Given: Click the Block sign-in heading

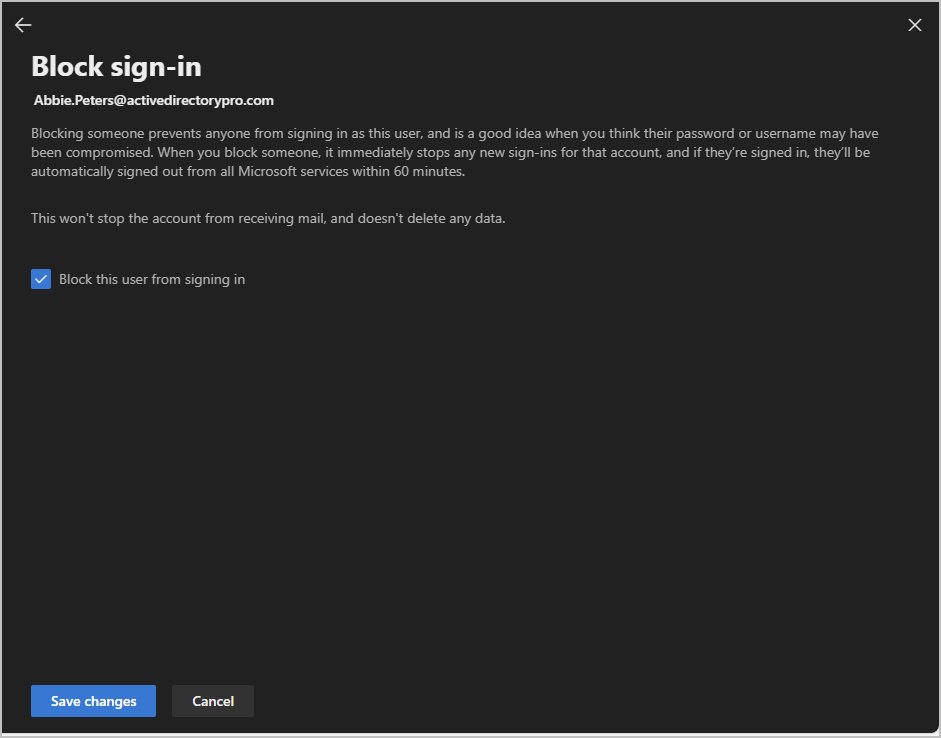Looking at the screenshot, I should (116, 66).
